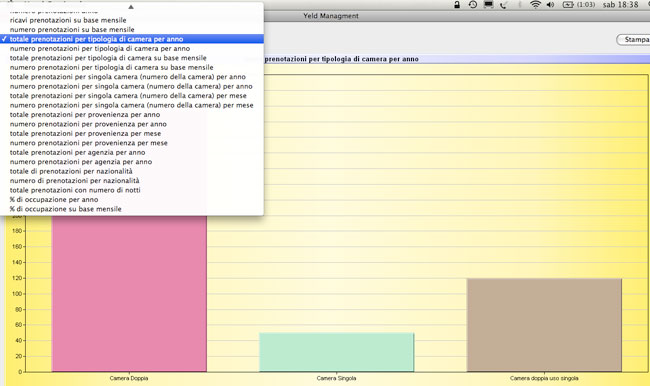650x386 pixels.
Task: Choose '% di occupazione per anno'
Action: [132, 199]
